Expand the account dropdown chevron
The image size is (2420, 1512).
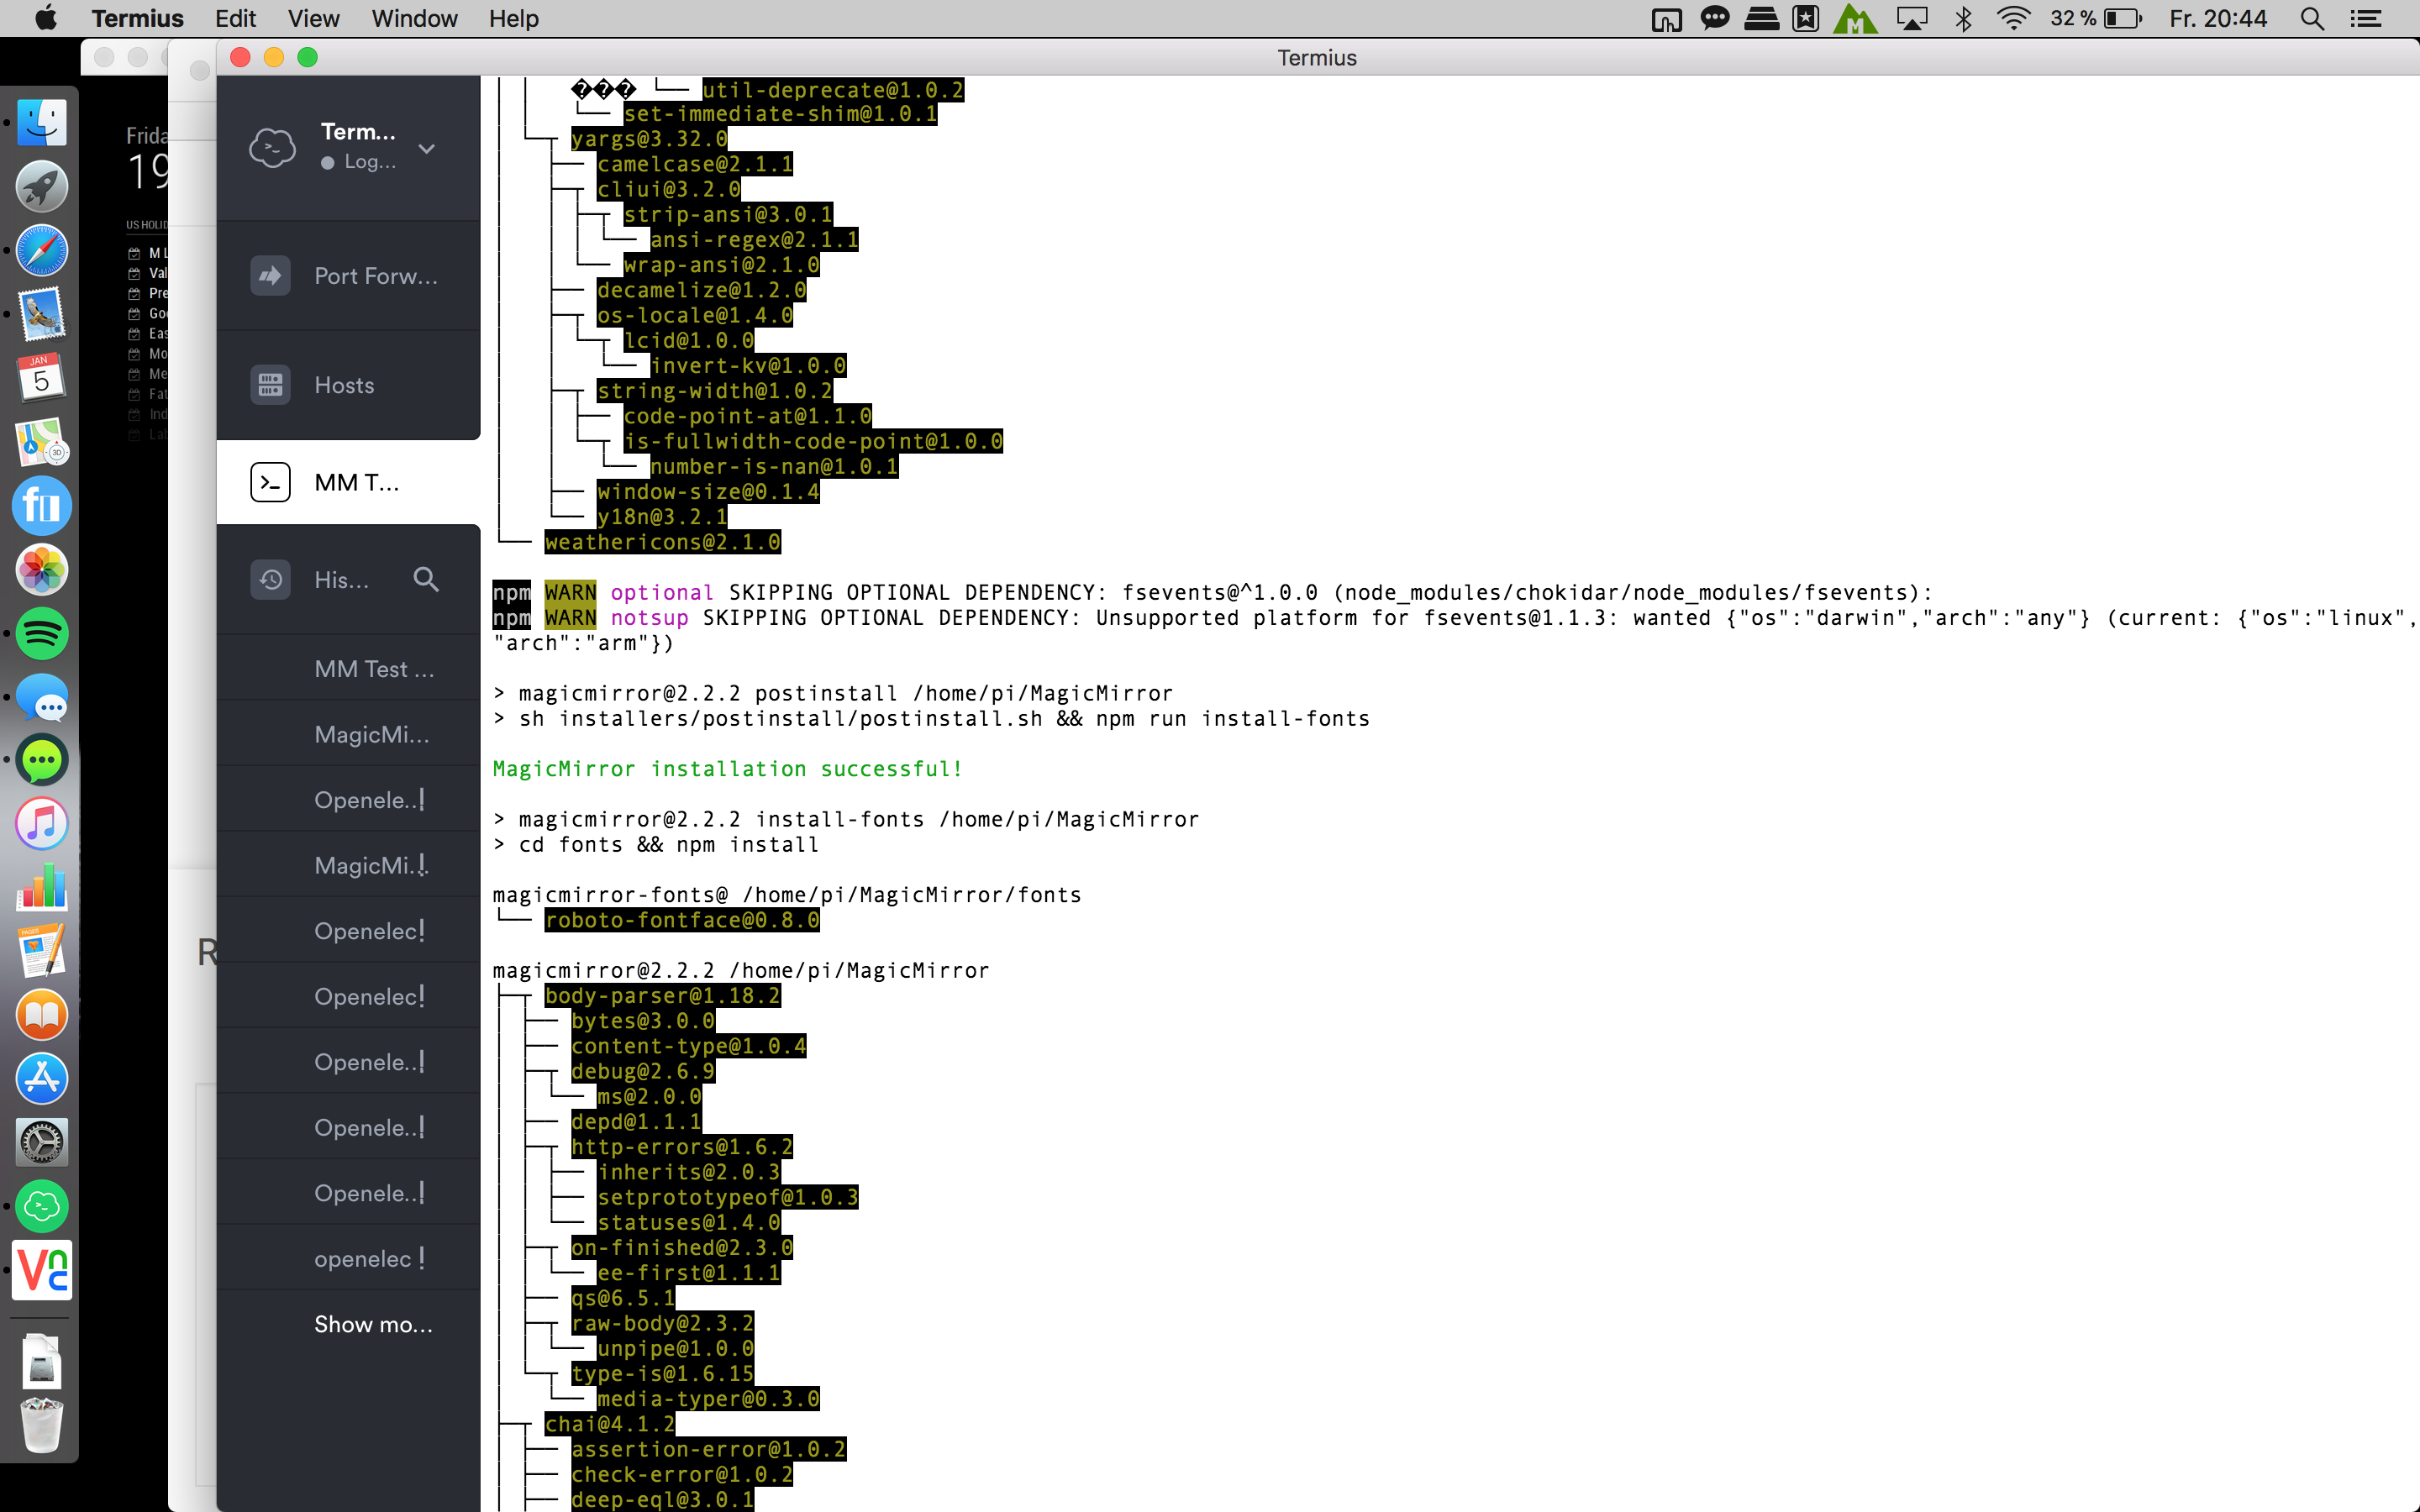coord(427,149)
